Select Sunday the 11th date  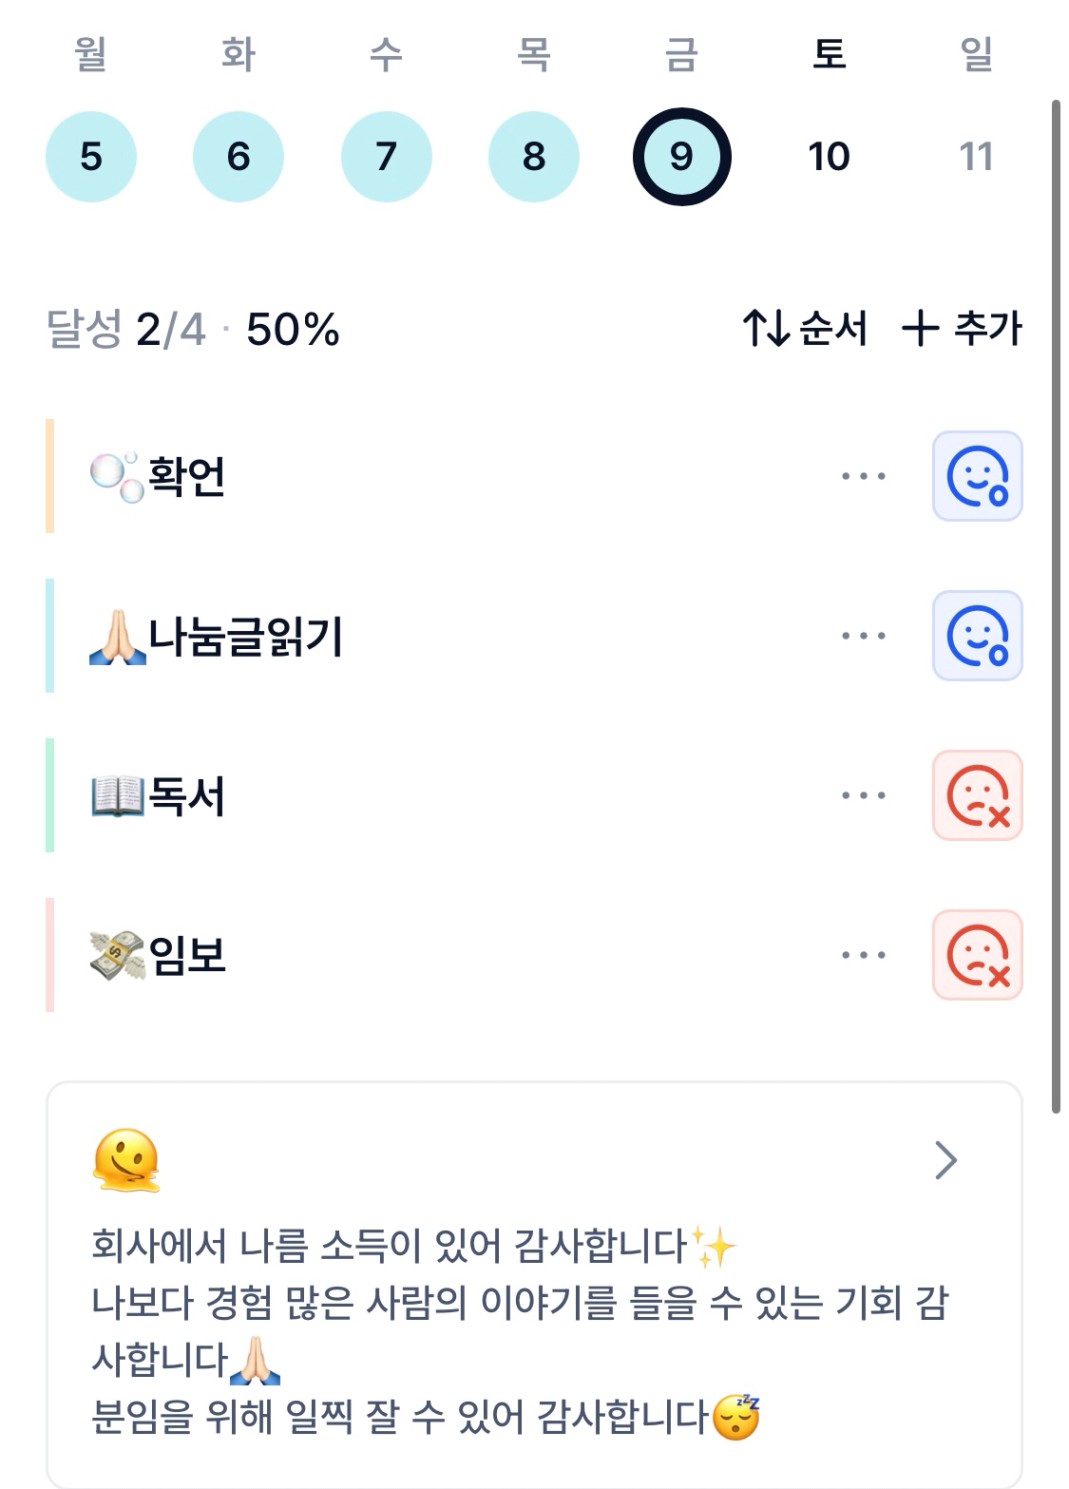pyautogui.click(x=976, y=157)
